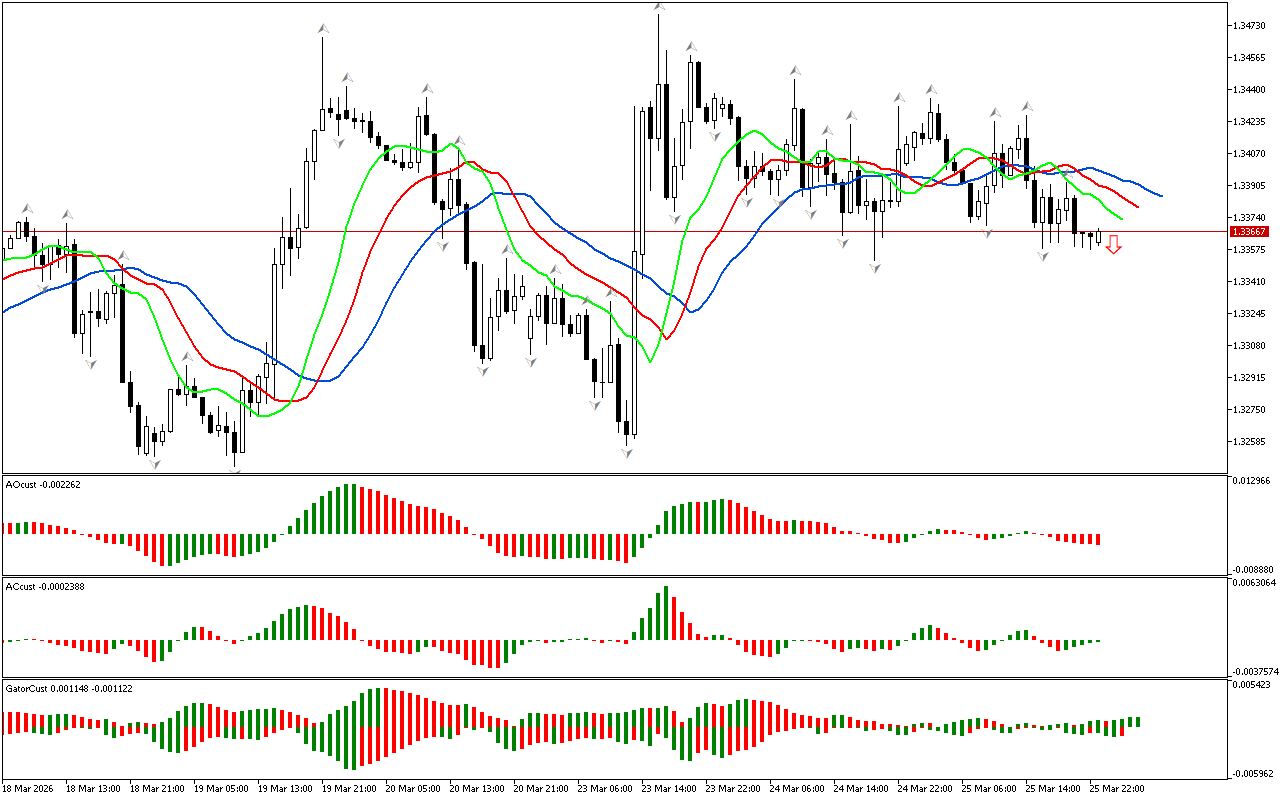Select the red Alligator teeth line's right end

(1136, 206)
